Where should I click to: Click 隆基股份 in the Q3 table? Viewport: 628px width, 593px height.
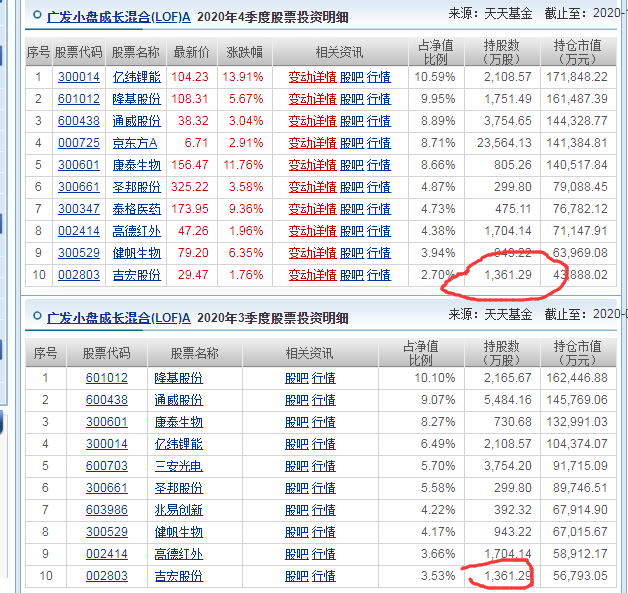pos(179,378)
